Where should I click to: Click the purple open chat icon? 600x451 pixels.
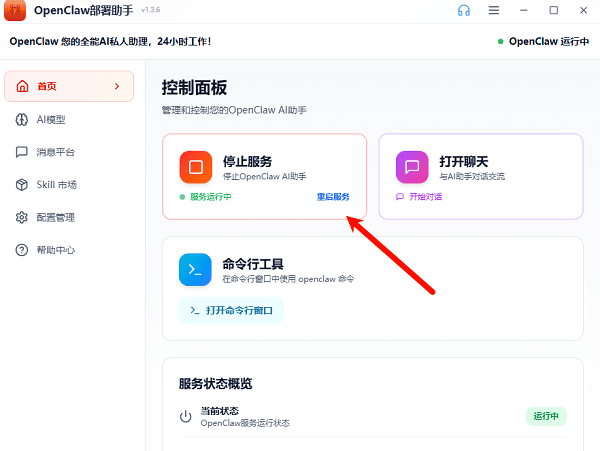pos(412,166)
